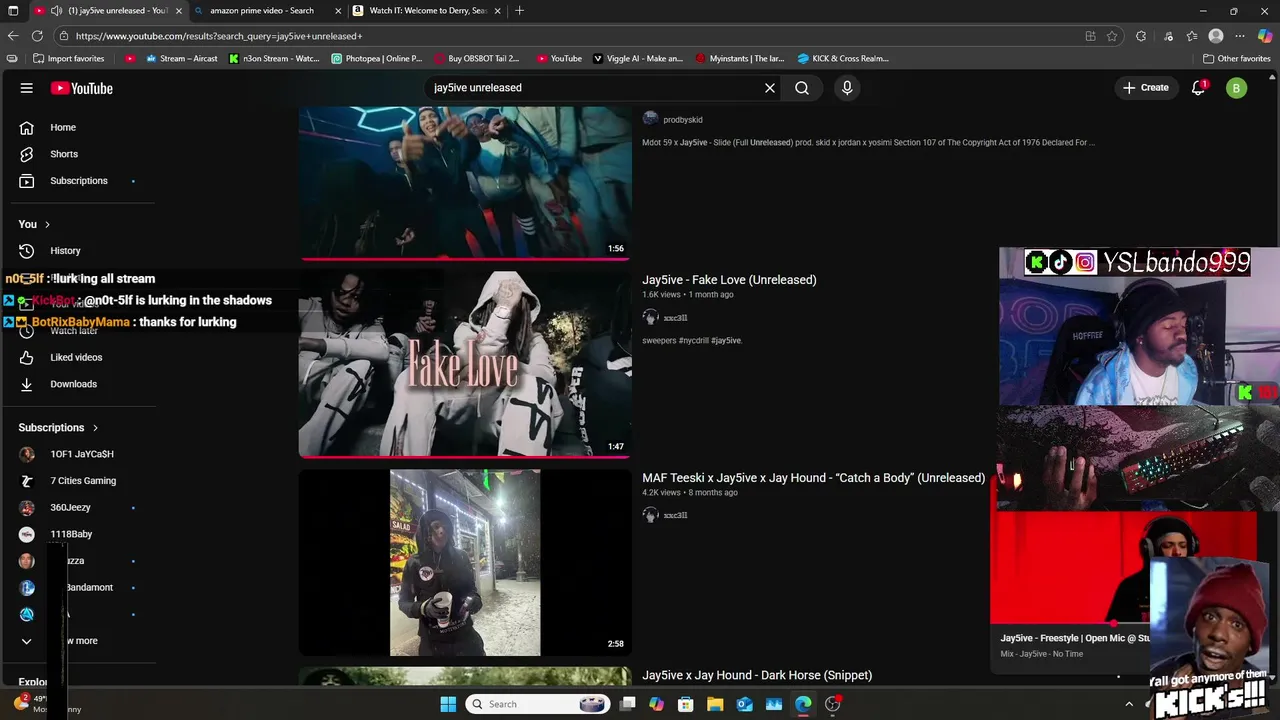The height and width of the screenshot is (720, 1280).
Task: Show hidden system tray icons chevron
Action: point(1129,704)
